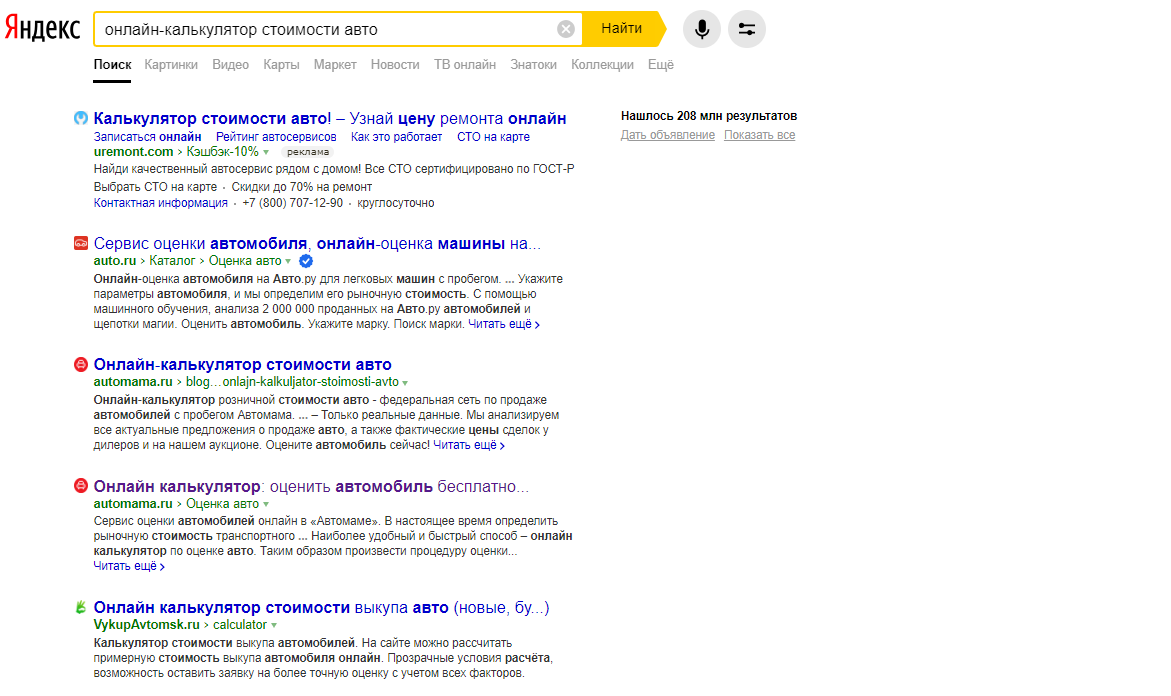Open search settings sliders icon

click(747, 29)
